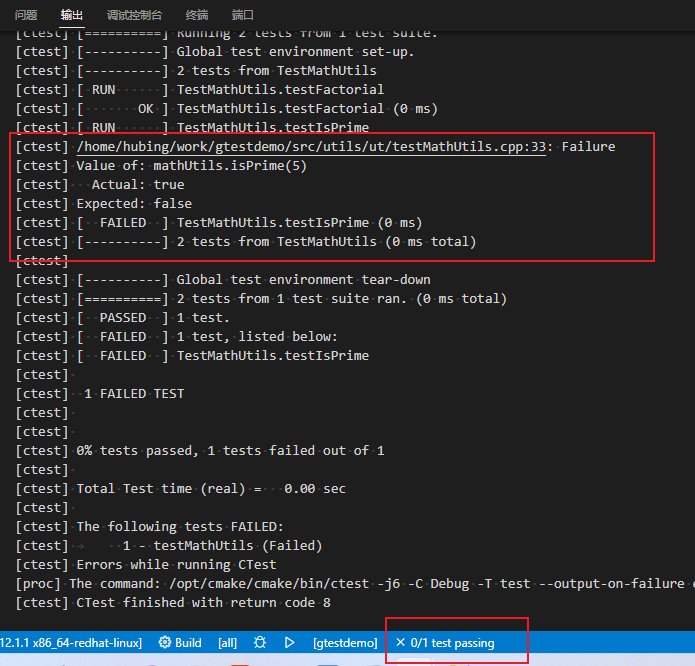Click '2 tests from TestMathUtils (0 ms total)' line
The width and height of the screenshot is (695, 666).
(246, 242)
